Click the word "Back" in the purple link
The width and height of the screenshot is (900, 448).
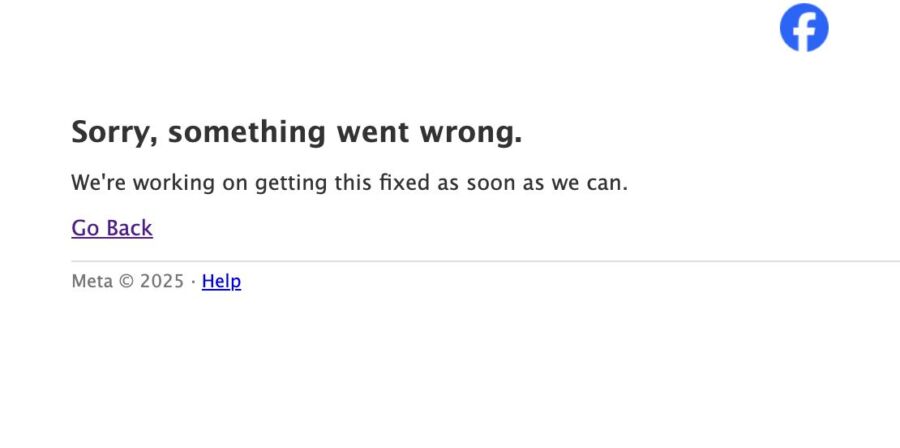tap(129, 228)
